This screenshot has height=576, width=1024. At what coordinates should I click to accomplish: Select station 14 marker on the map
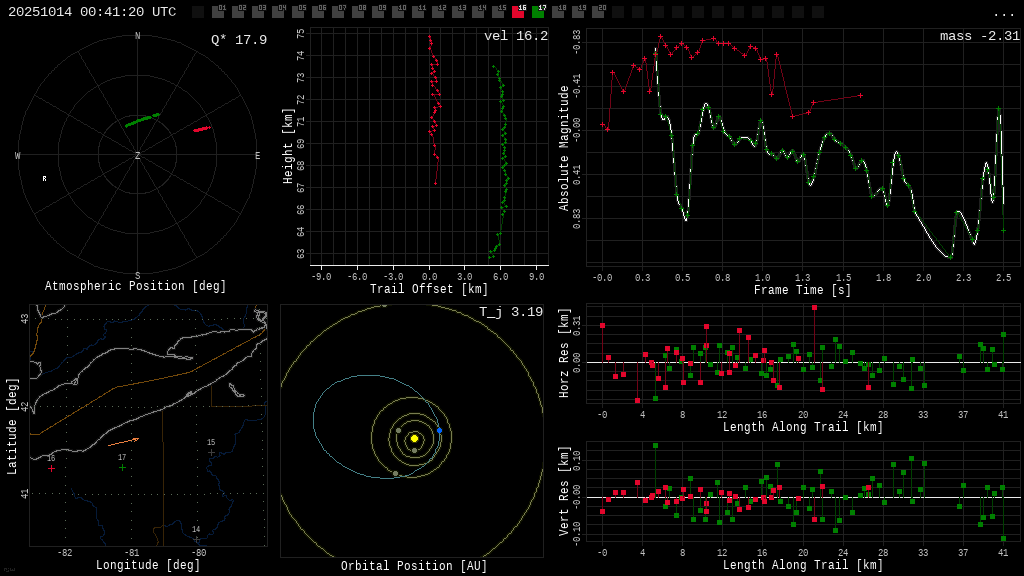[196, 539]
